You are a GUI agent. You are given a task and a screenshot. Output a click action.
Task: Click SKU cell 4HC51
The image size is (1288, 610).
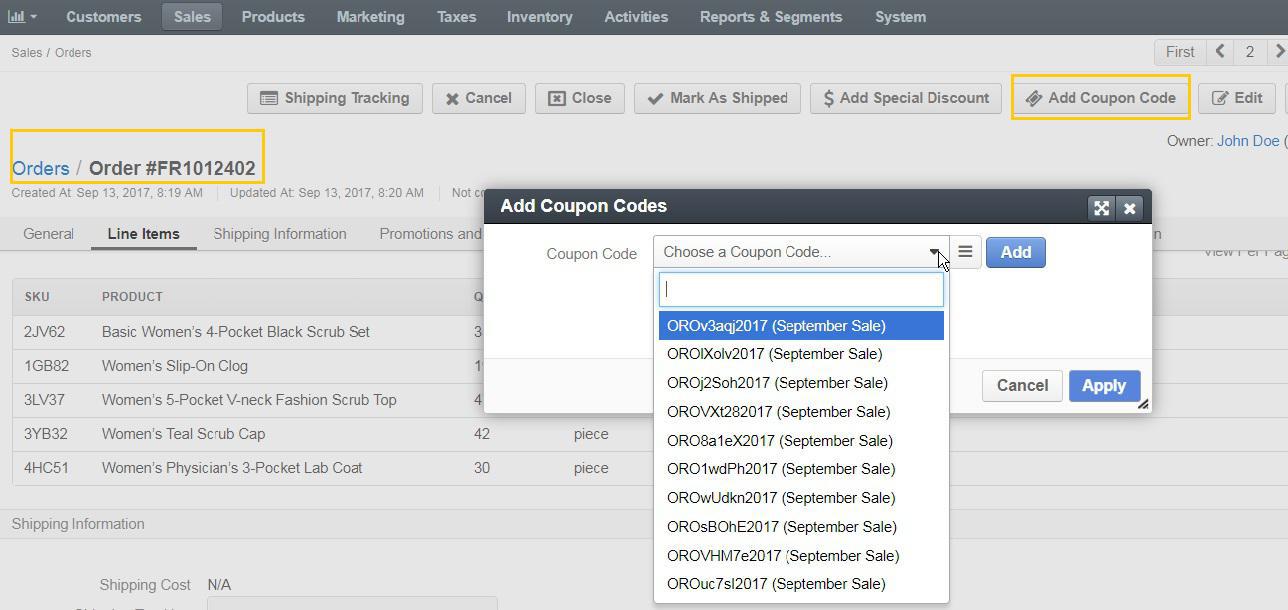click(x=47, y=468)
